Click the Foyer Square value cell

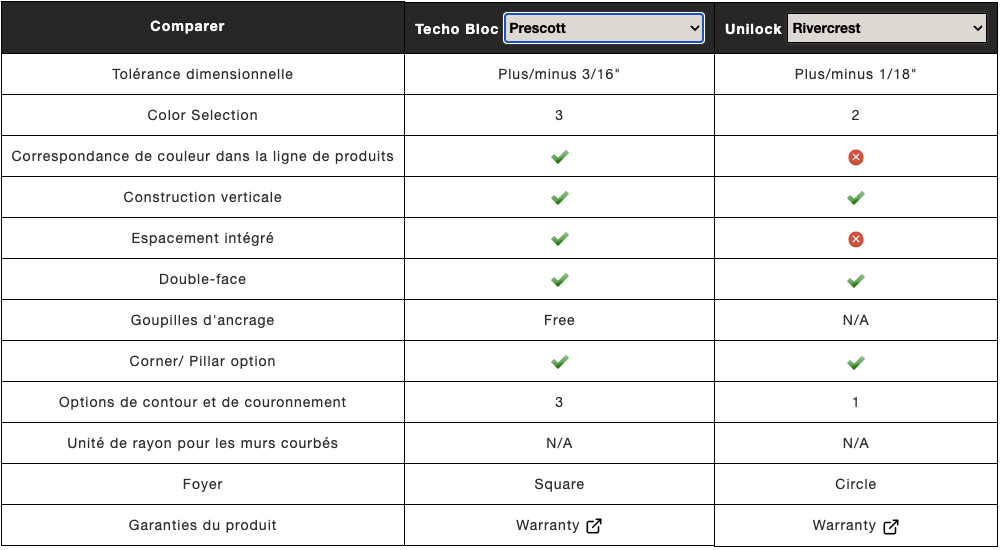coord(559,484)
